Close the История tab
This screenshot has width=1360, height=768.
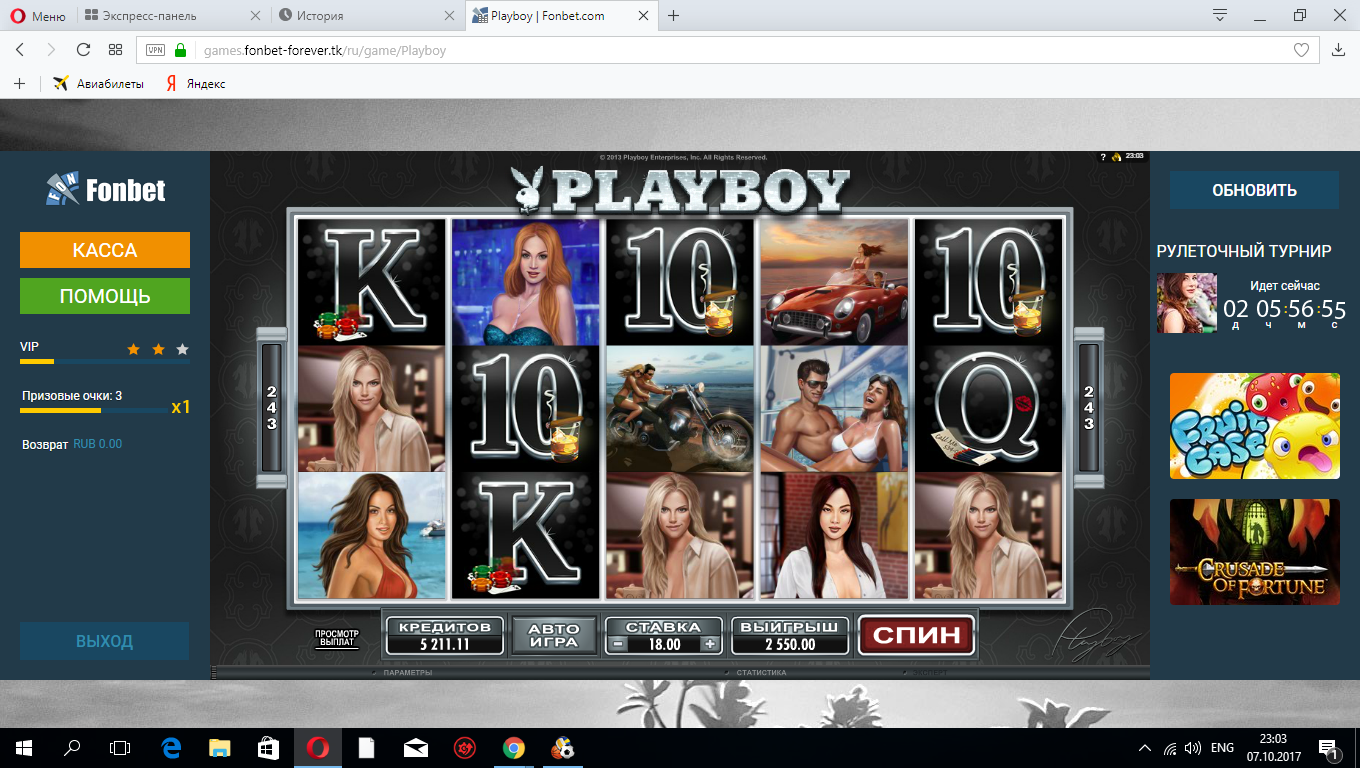click(448, 16)
